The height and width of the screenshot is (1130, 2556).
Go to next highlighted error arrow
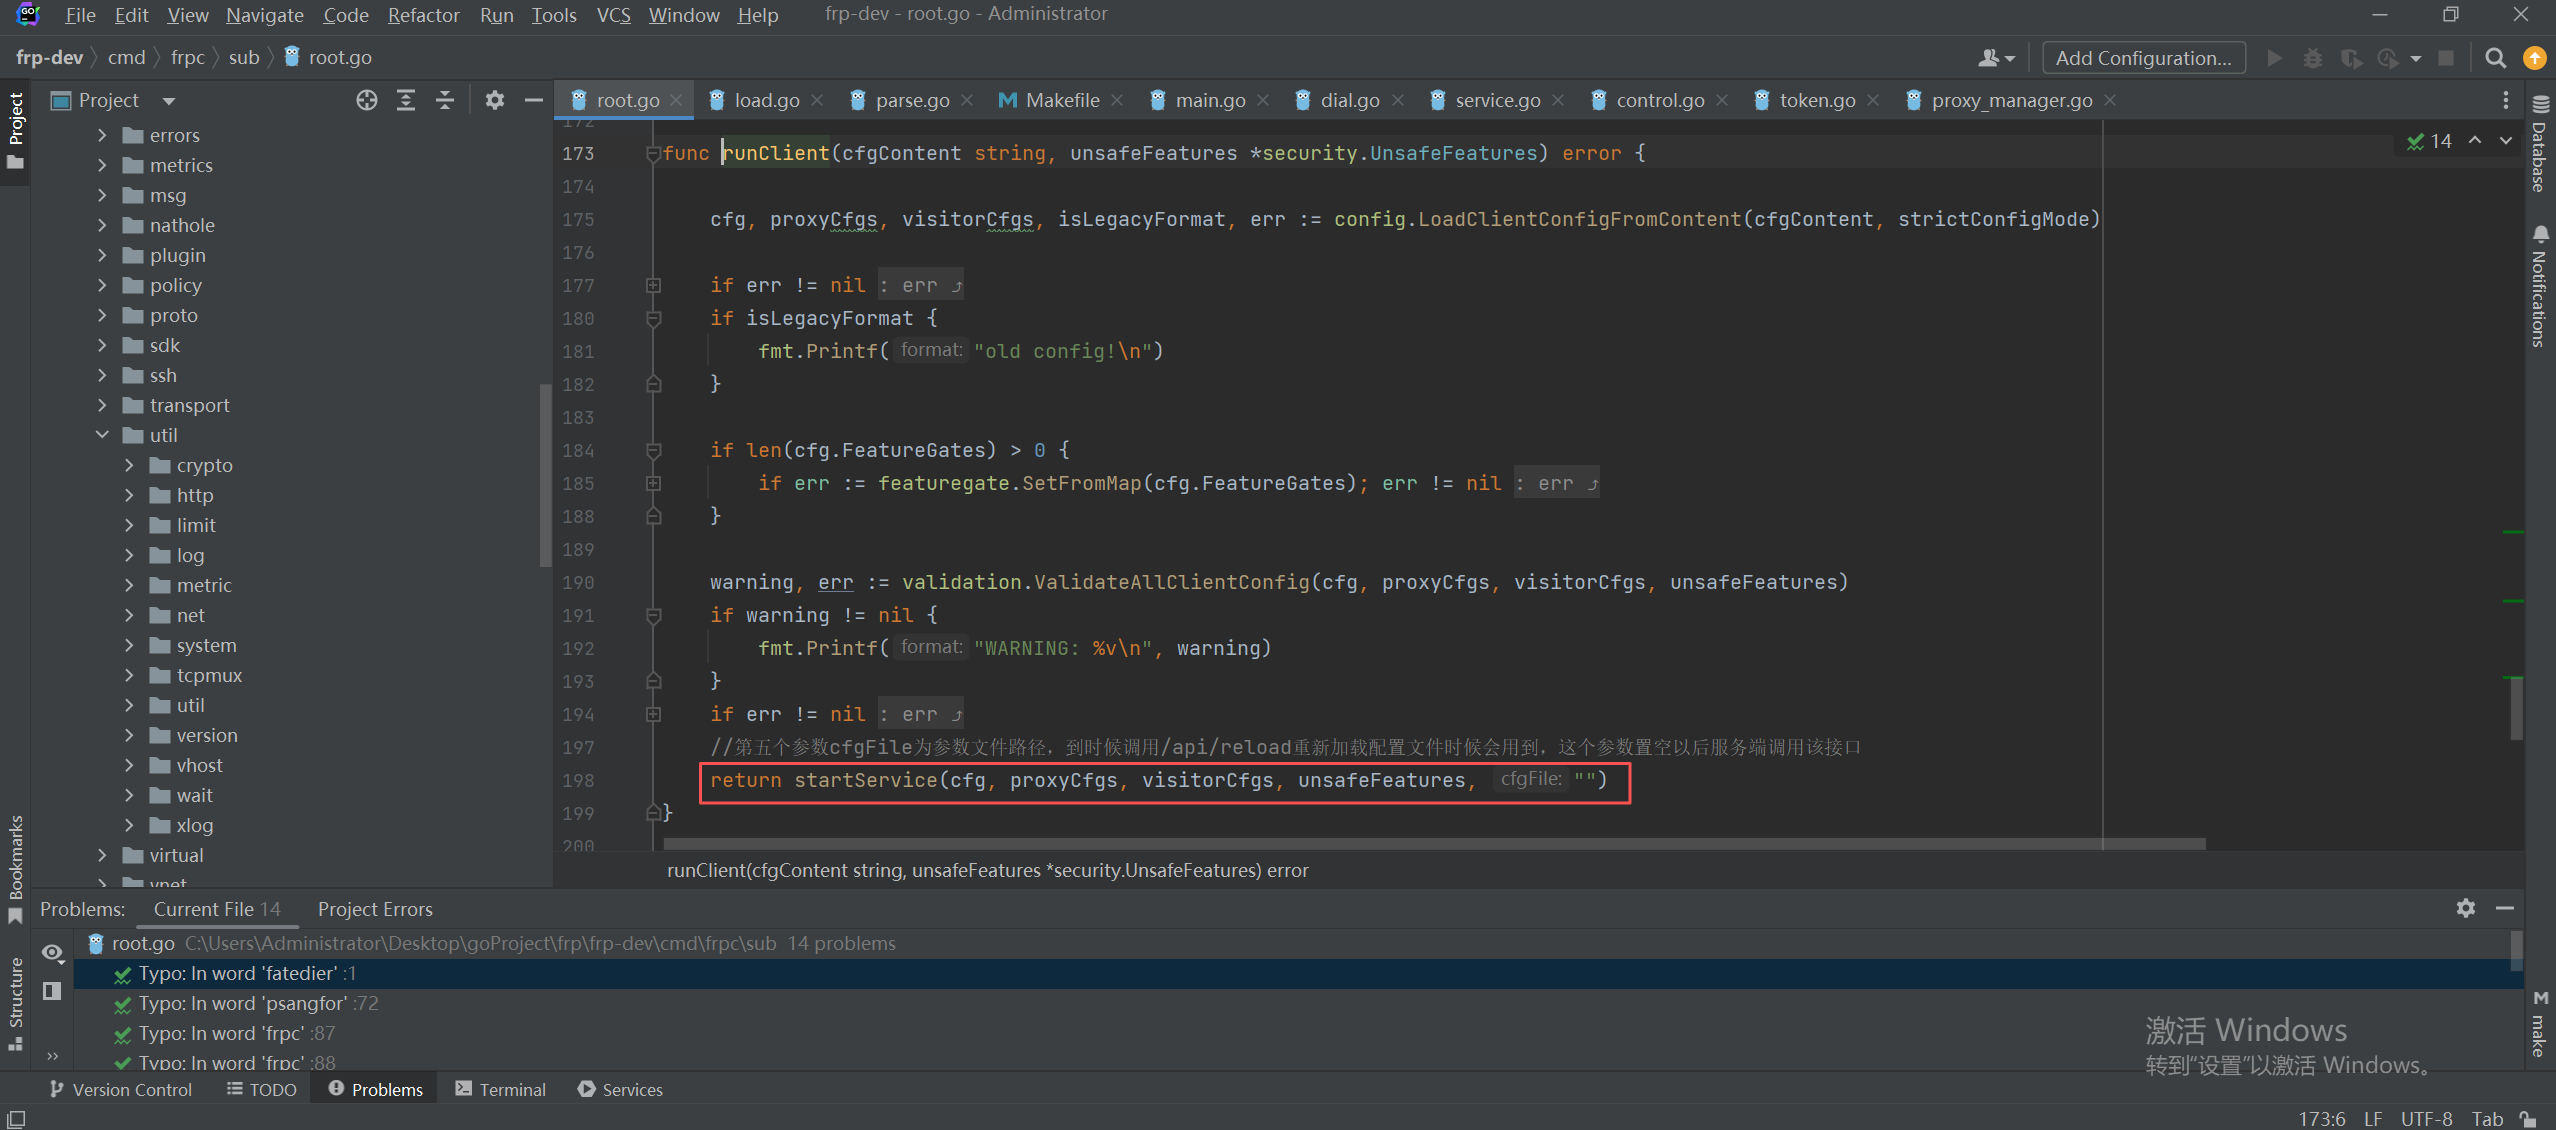2506,141
